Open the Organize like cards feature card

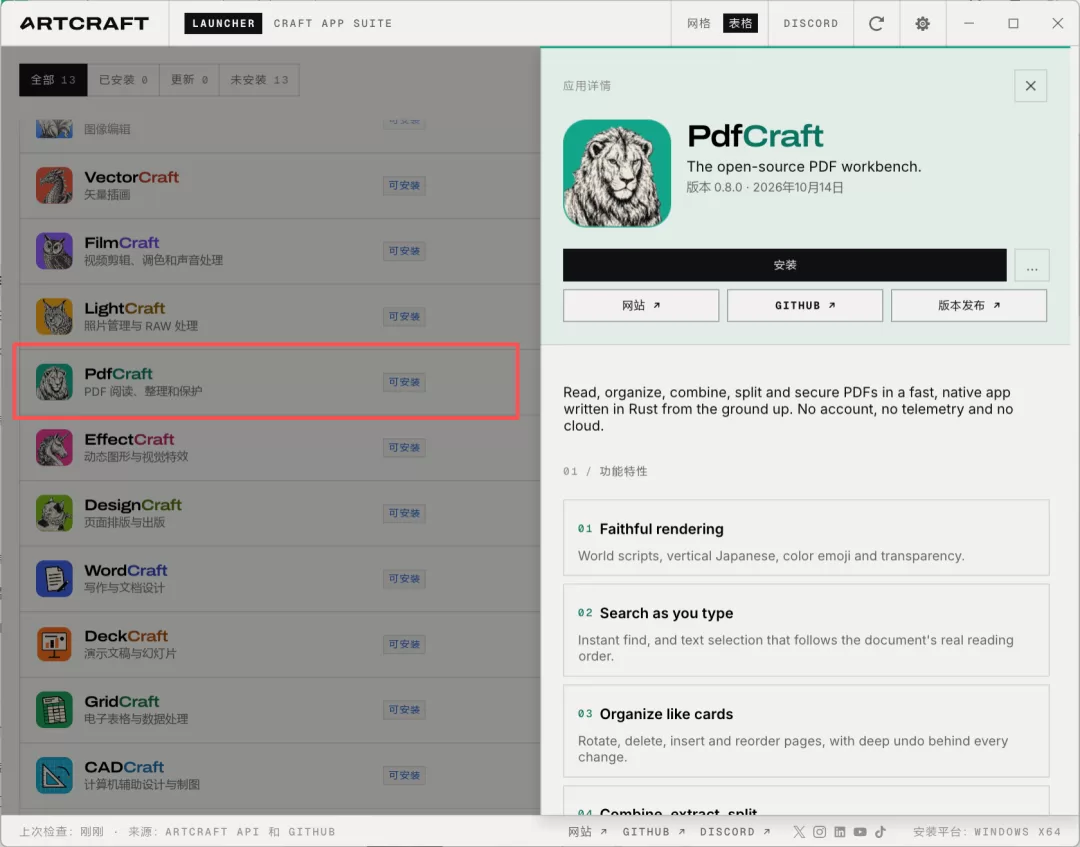pyautogui.click(x=806, y=731)
